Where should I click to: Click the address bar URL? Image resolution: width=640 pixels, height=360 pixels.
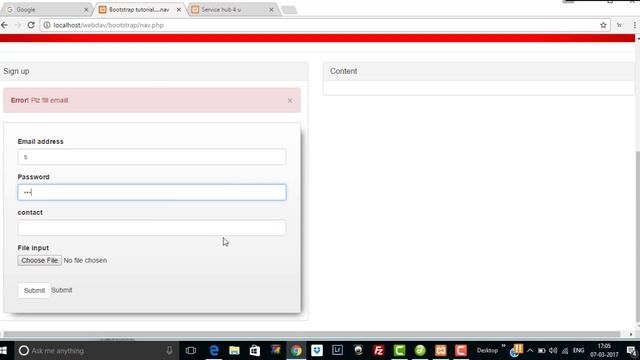(x=109, y=25)
